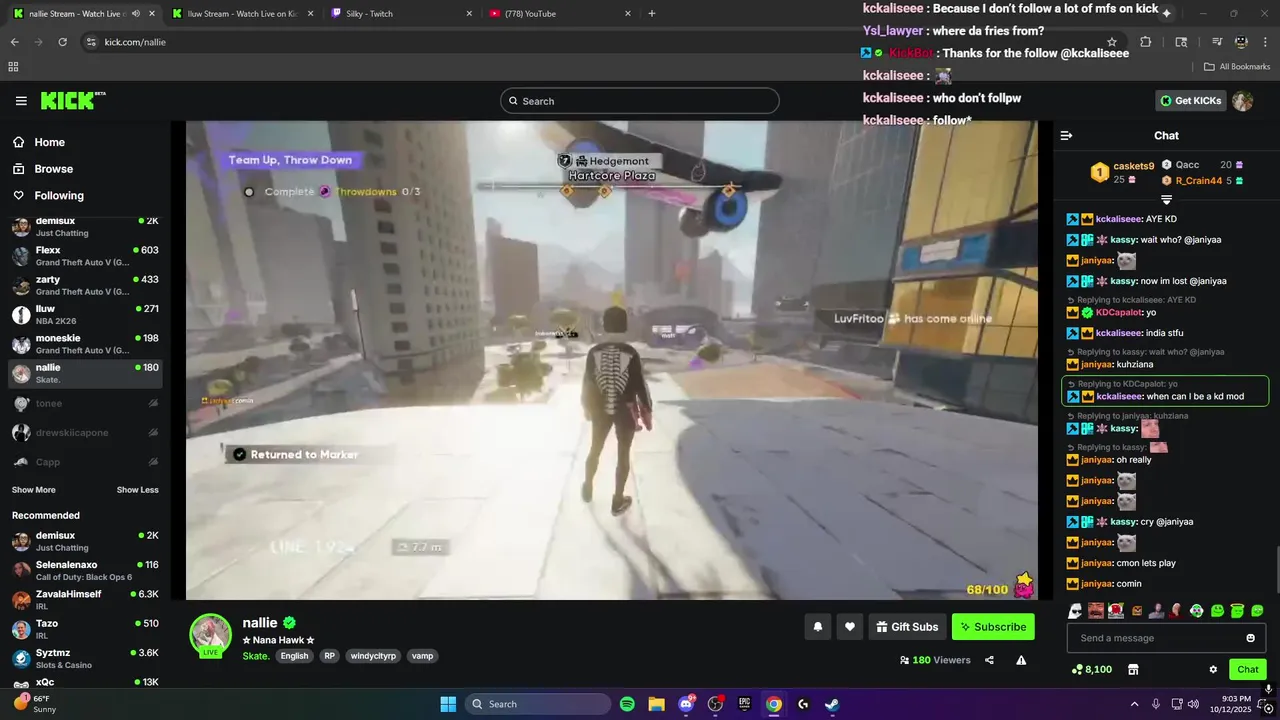Click the stream video player
The height and width of the screenshot is (720, 1280).
click(612, 360)
